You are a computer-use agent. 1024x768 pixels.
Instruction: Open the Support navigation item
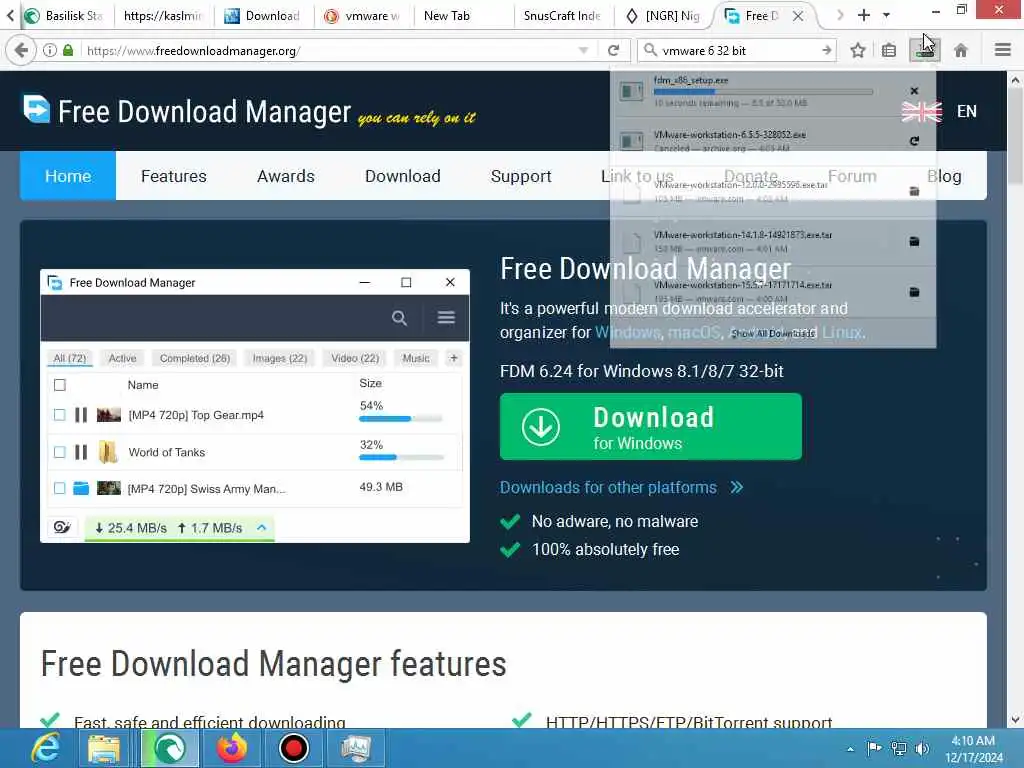(x=521, y=176)
